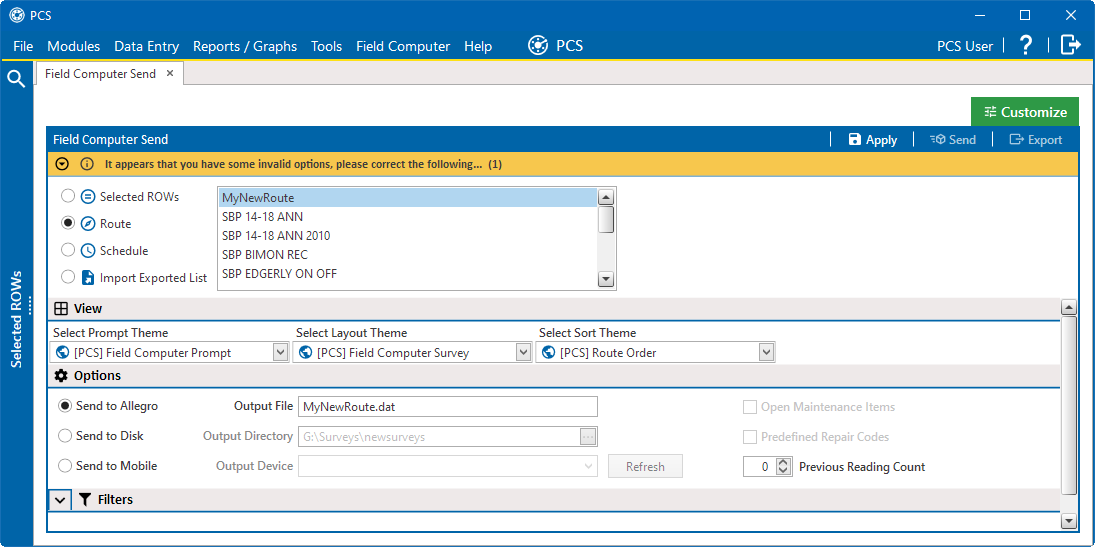The width and height of the screenshot is (1095, 547).
Task: Click the Import Exported List file icon
Action: 88,277
